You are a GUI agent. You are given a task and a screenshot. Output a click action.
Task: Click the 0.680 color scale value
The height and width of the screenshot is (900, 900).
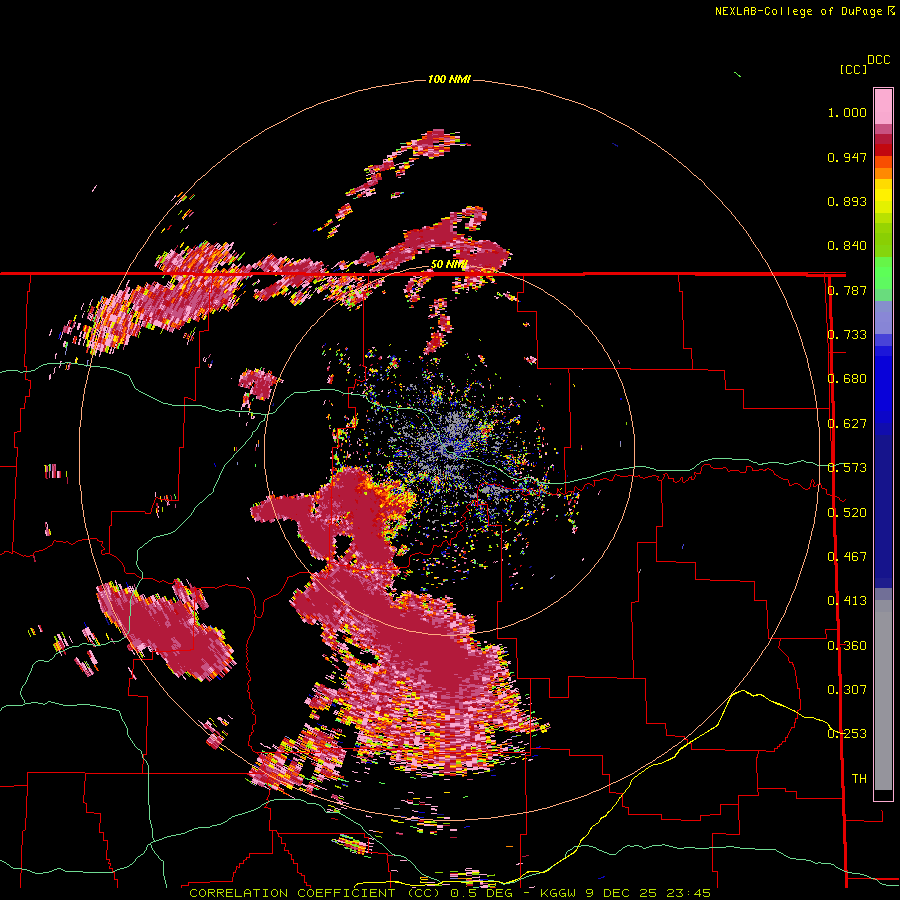(x=847, y=379)
